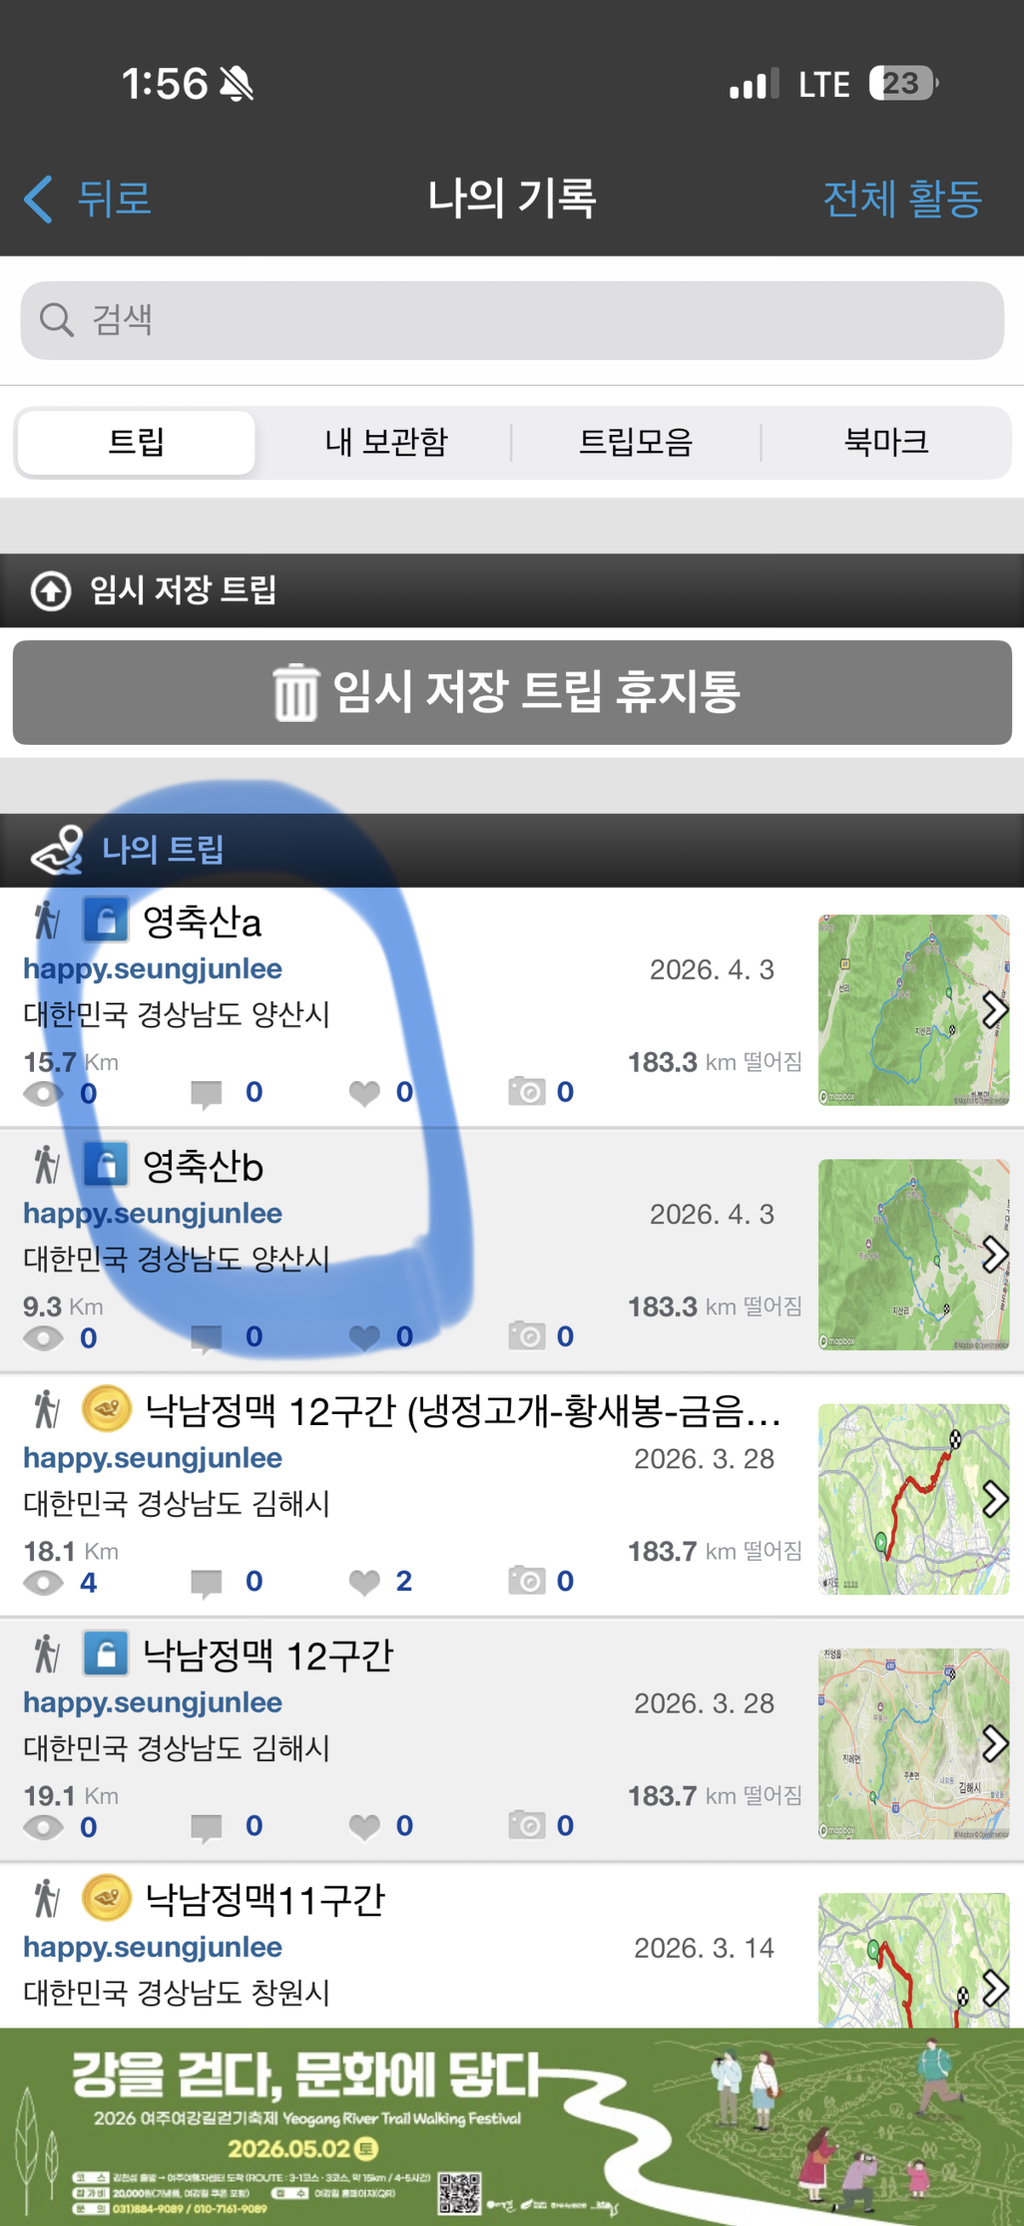Image resolution: width=1024 pixels, height=2226 pixels.
Task: Tap the eye views icon on 낙남정맥 12구간 (냉정고개) trip
Action: click(43, 1582)
